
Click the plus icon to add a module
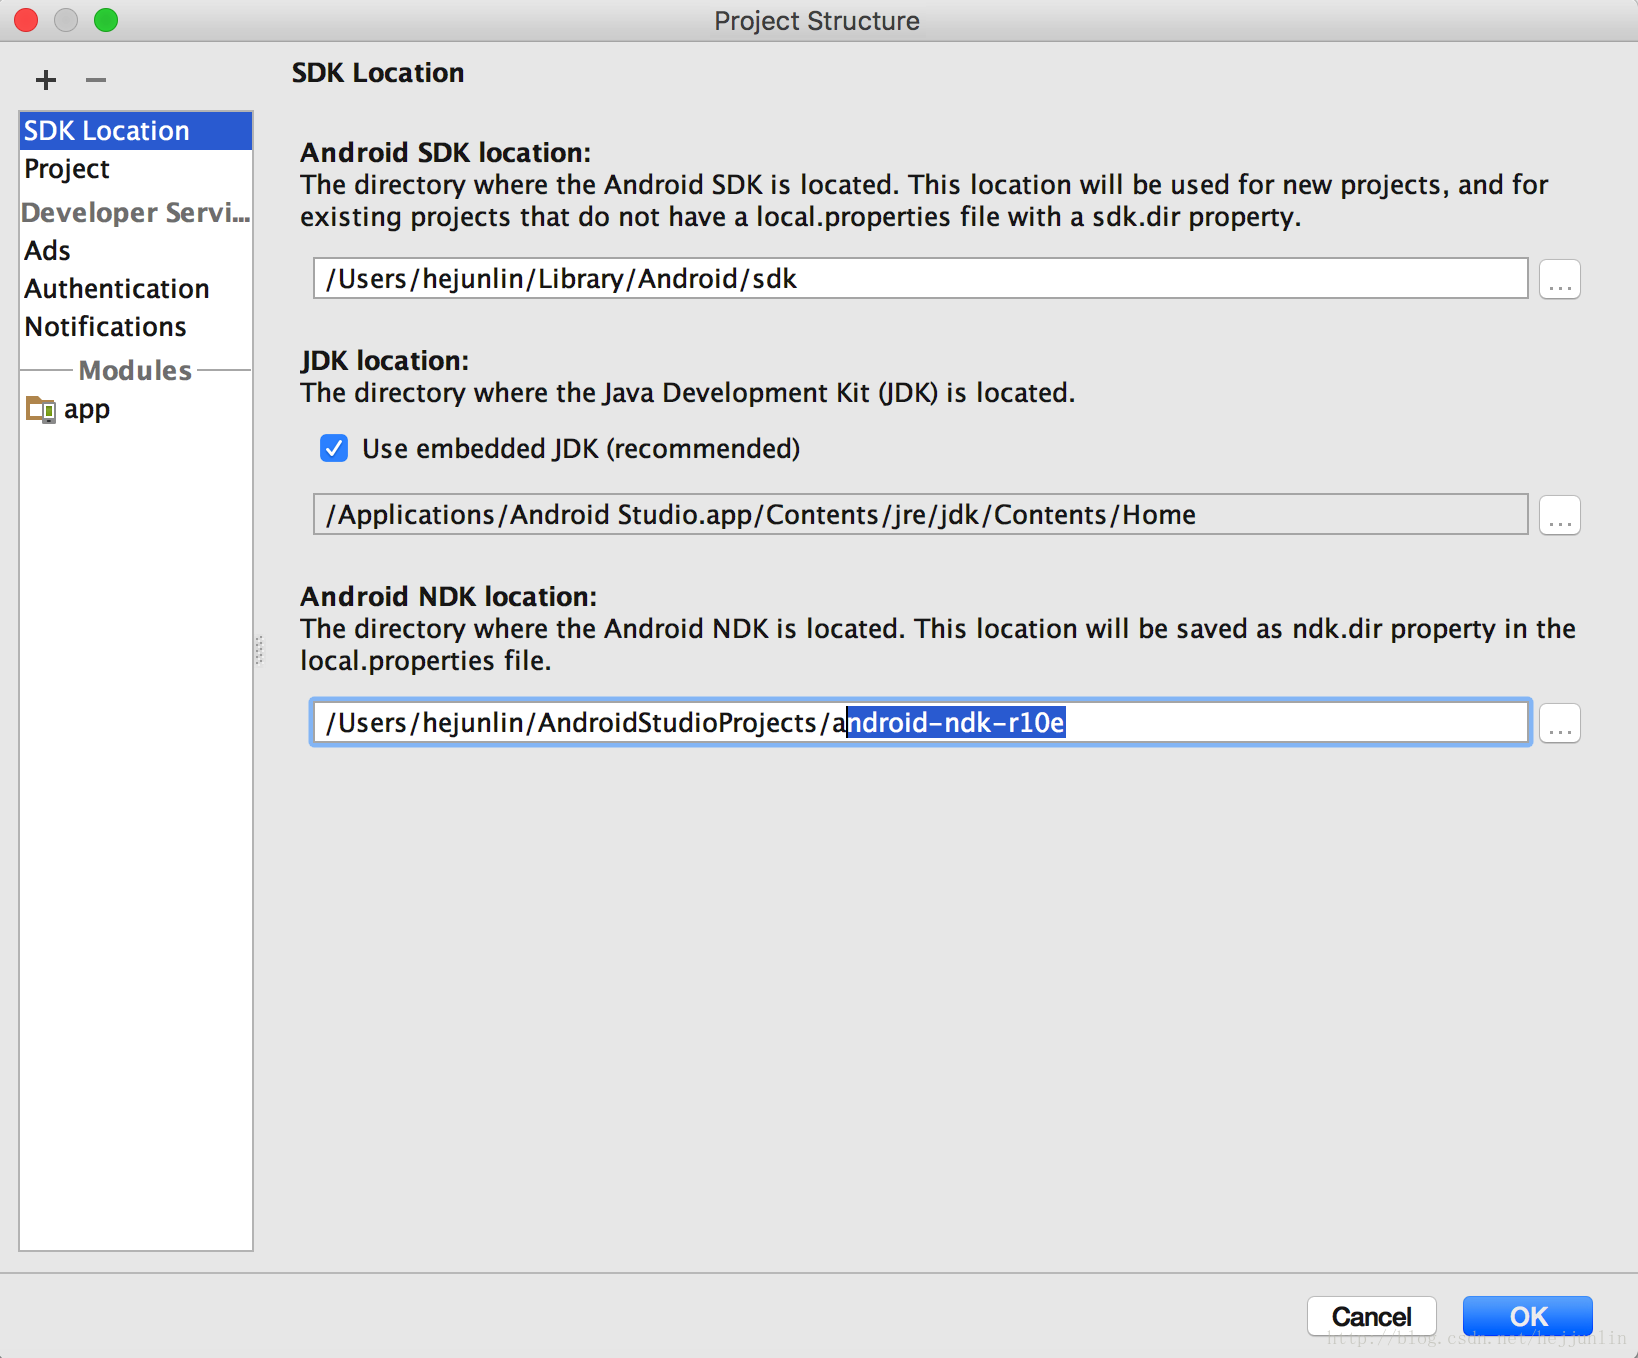[x=46, y=80]
